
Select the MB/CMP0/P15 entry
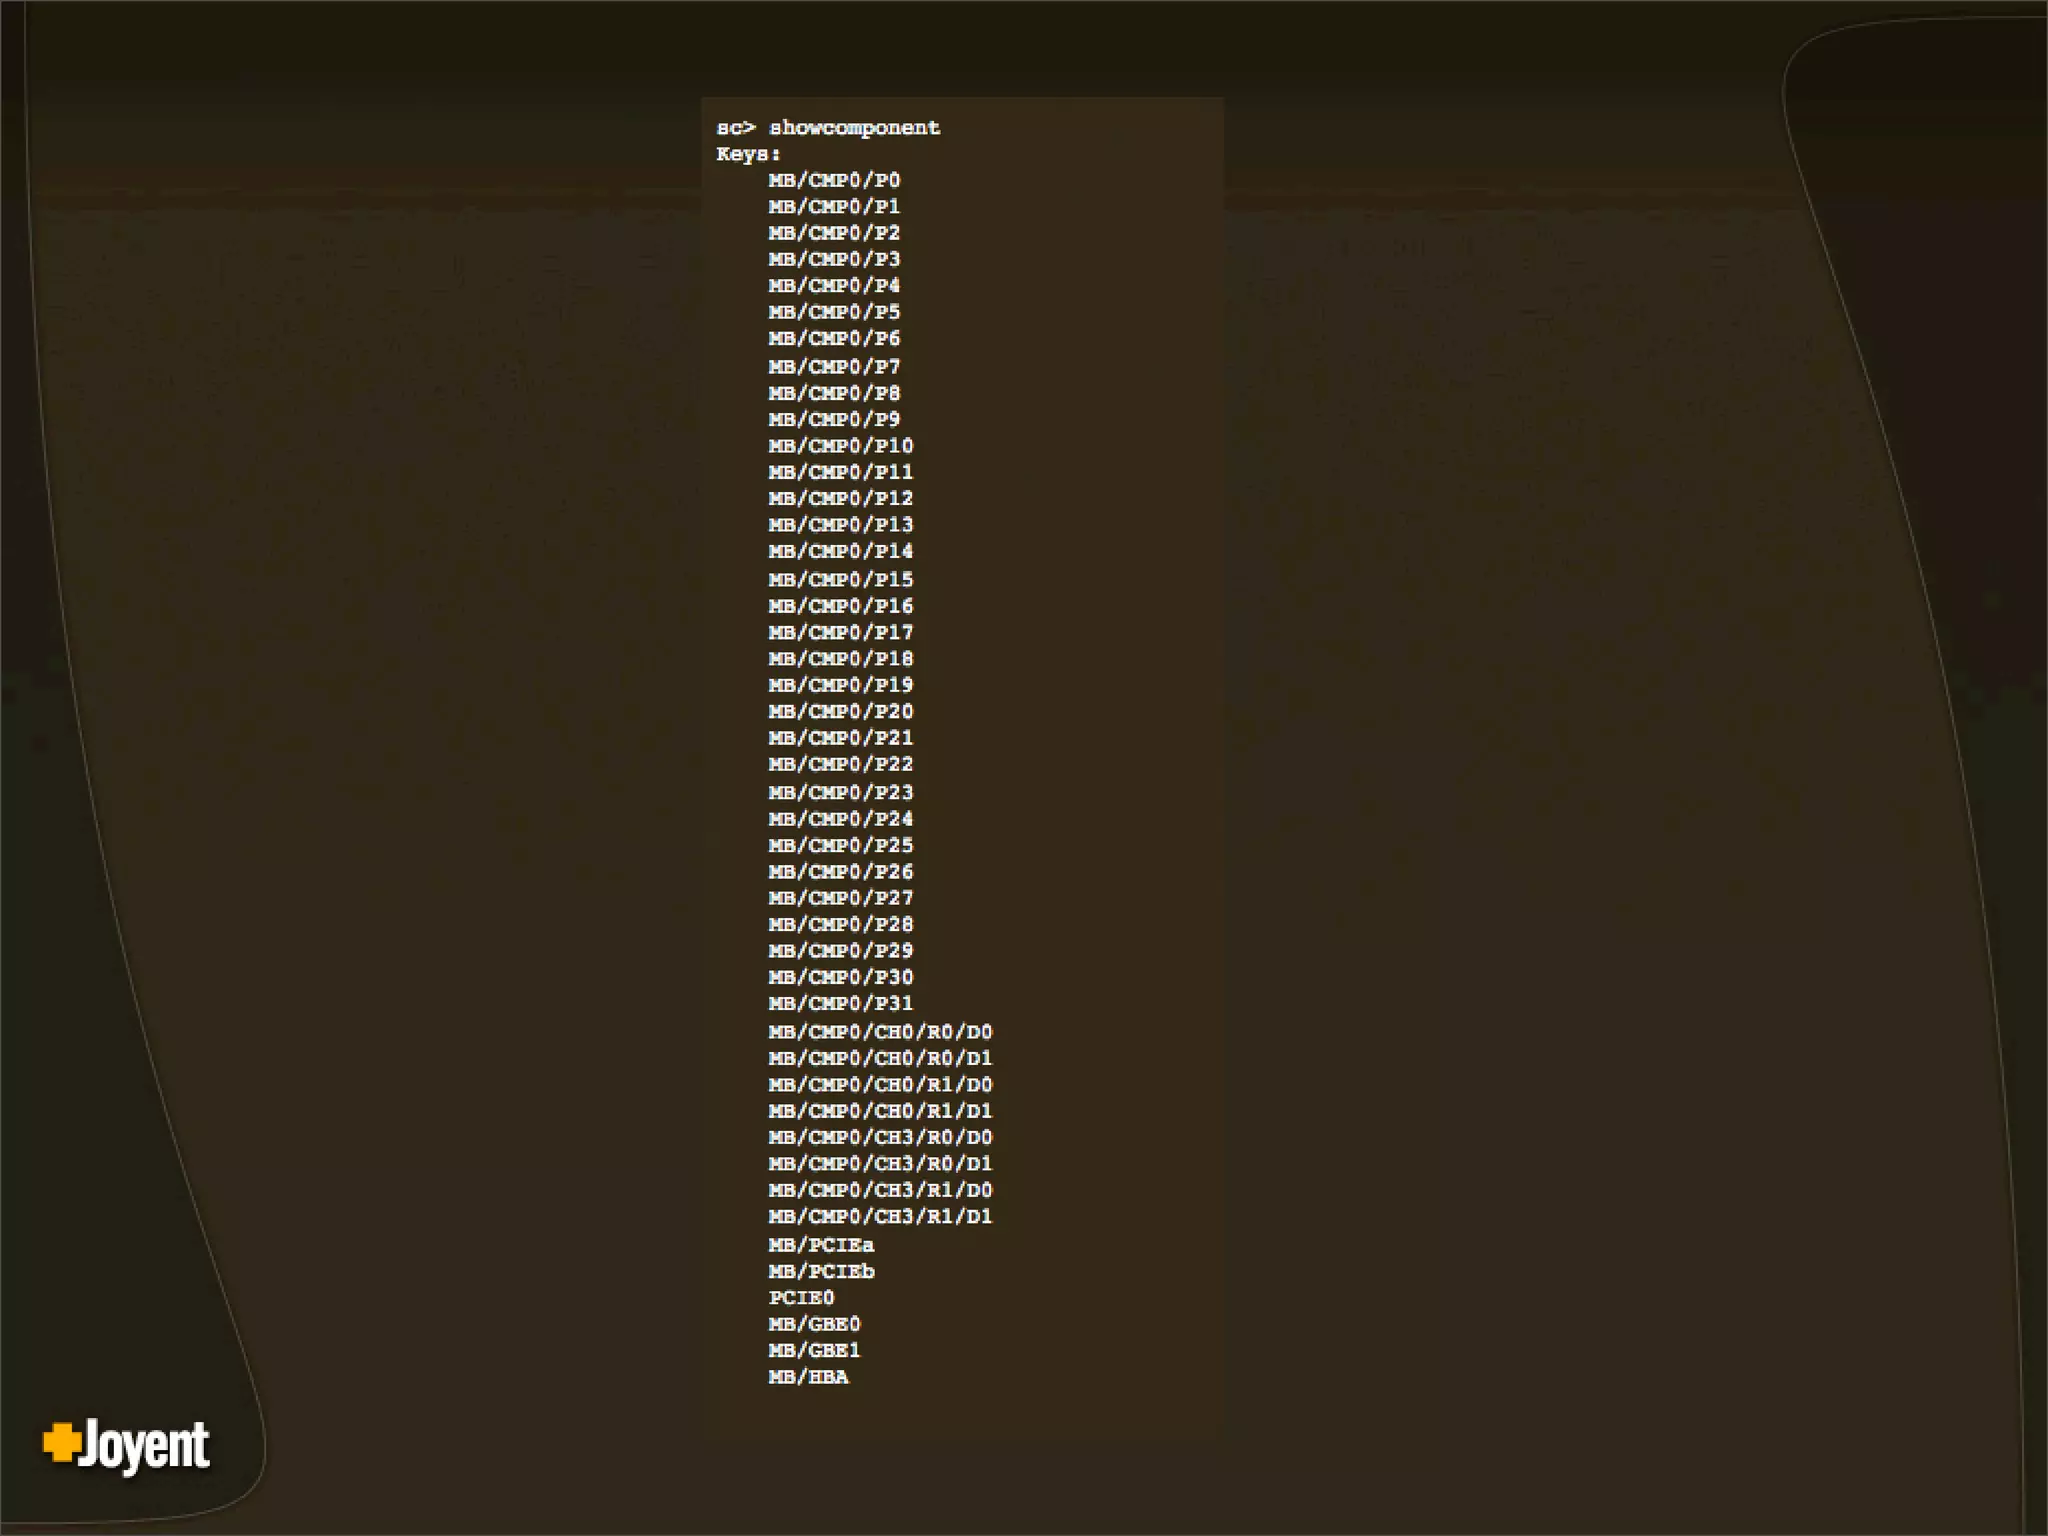[841, 579]
